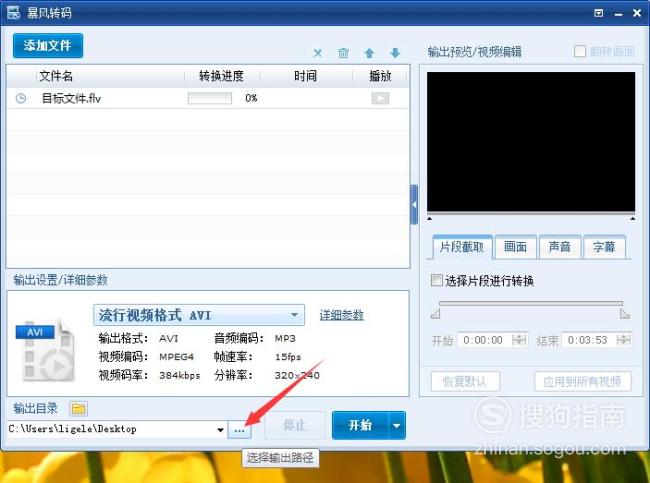The width and height of the screenshot is (650, 483).
Task: Move file up with the up arrow
Action: [369, 53]
